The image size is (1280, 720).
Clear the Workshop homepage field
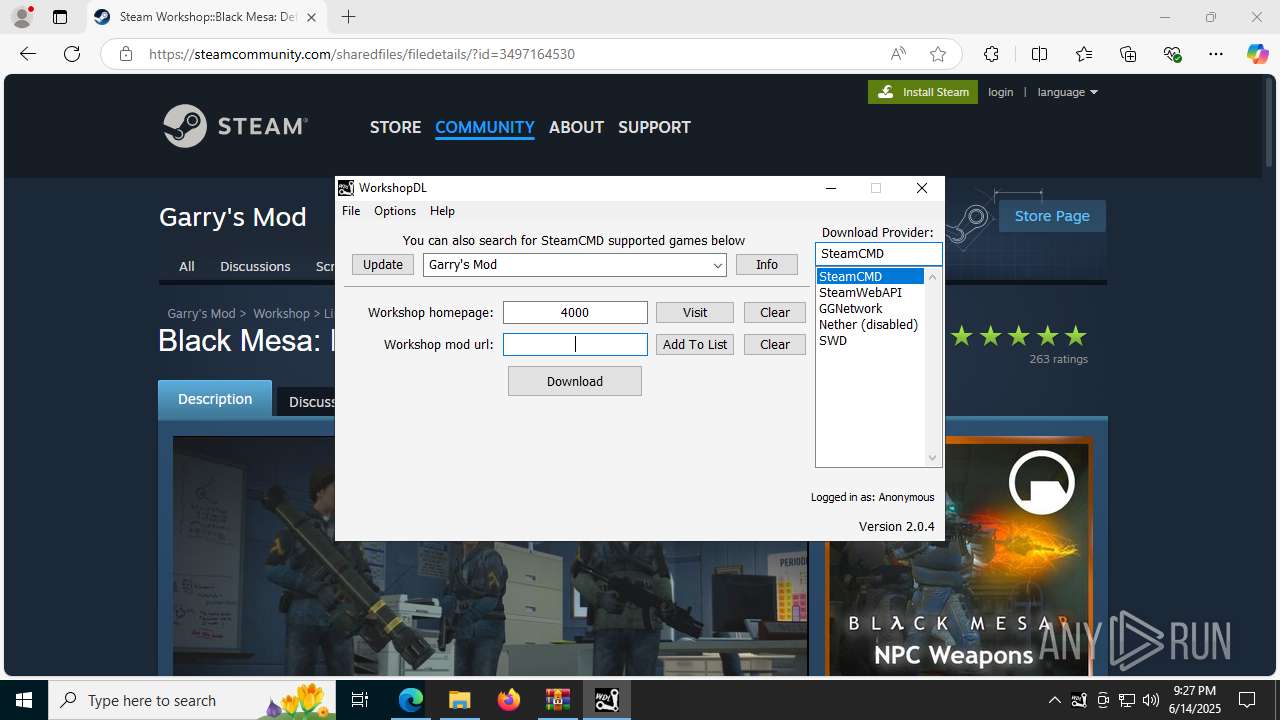pos(775,313)
